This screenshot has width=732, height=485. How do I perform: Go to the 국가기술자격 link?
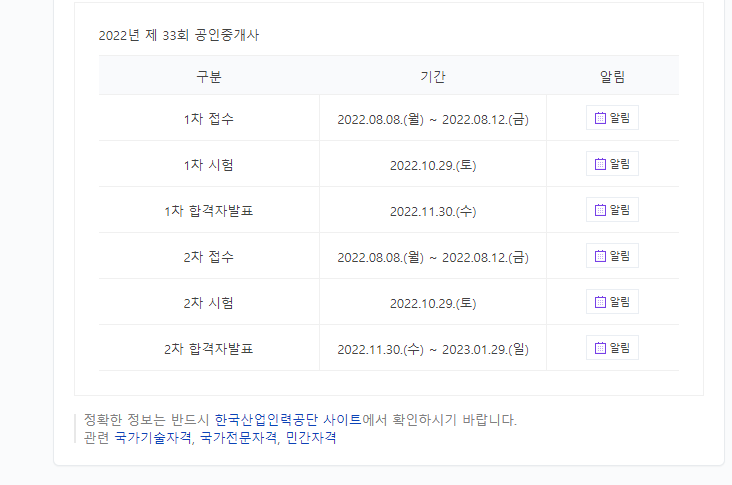[152, 437]
